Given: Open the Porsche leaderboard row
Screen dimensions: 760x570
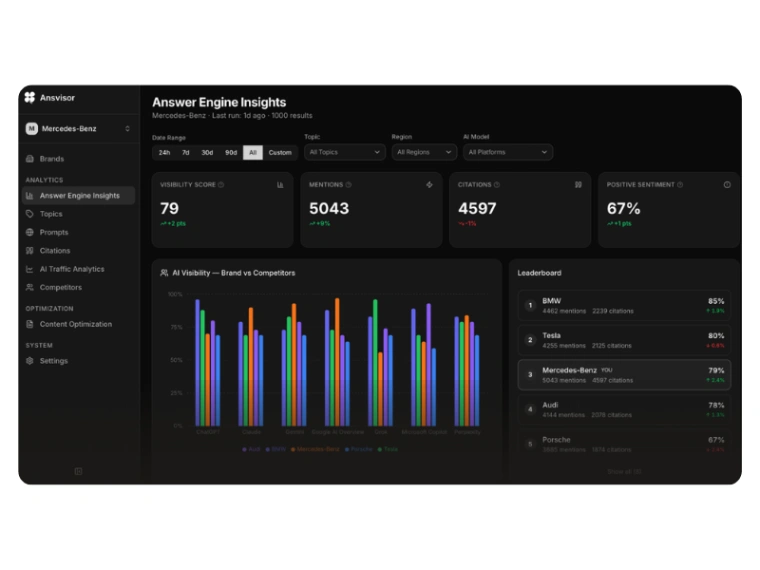Looking at the screenshot, I should click(x=624, y=444).
